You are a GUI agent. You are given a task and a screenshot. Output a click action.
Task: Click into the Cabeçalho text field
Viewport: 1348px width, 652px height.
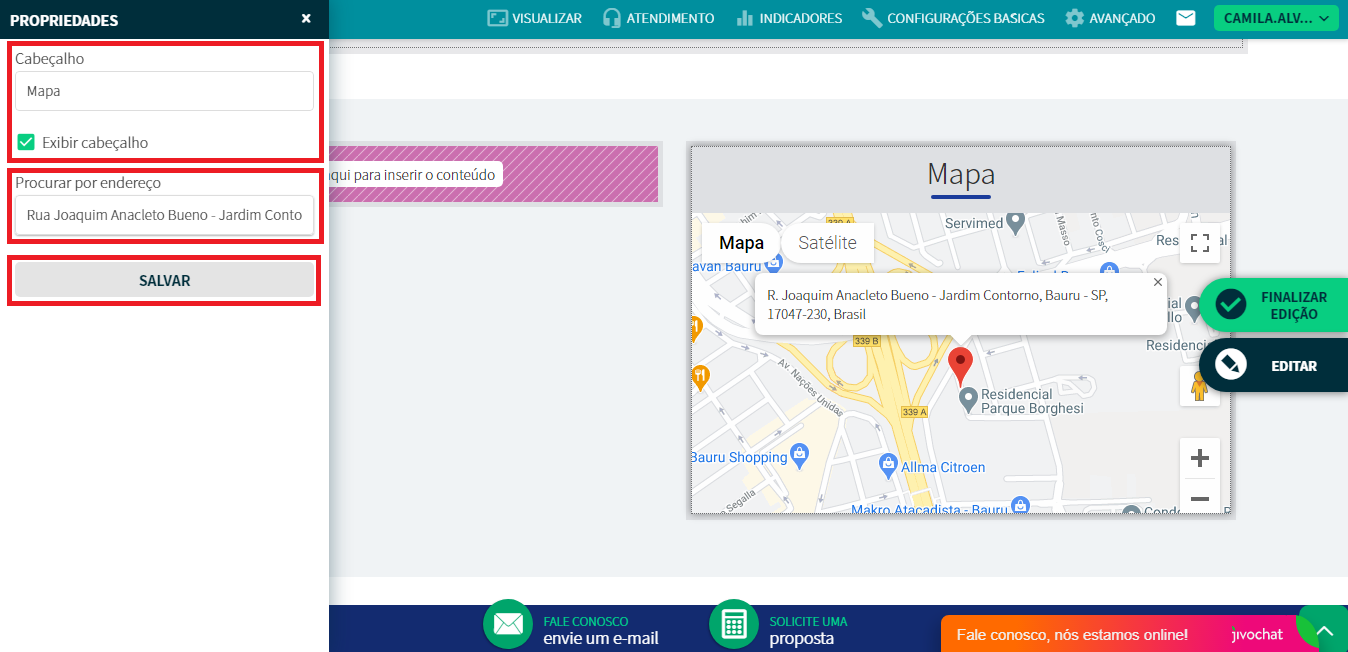[x=164, y=91]
